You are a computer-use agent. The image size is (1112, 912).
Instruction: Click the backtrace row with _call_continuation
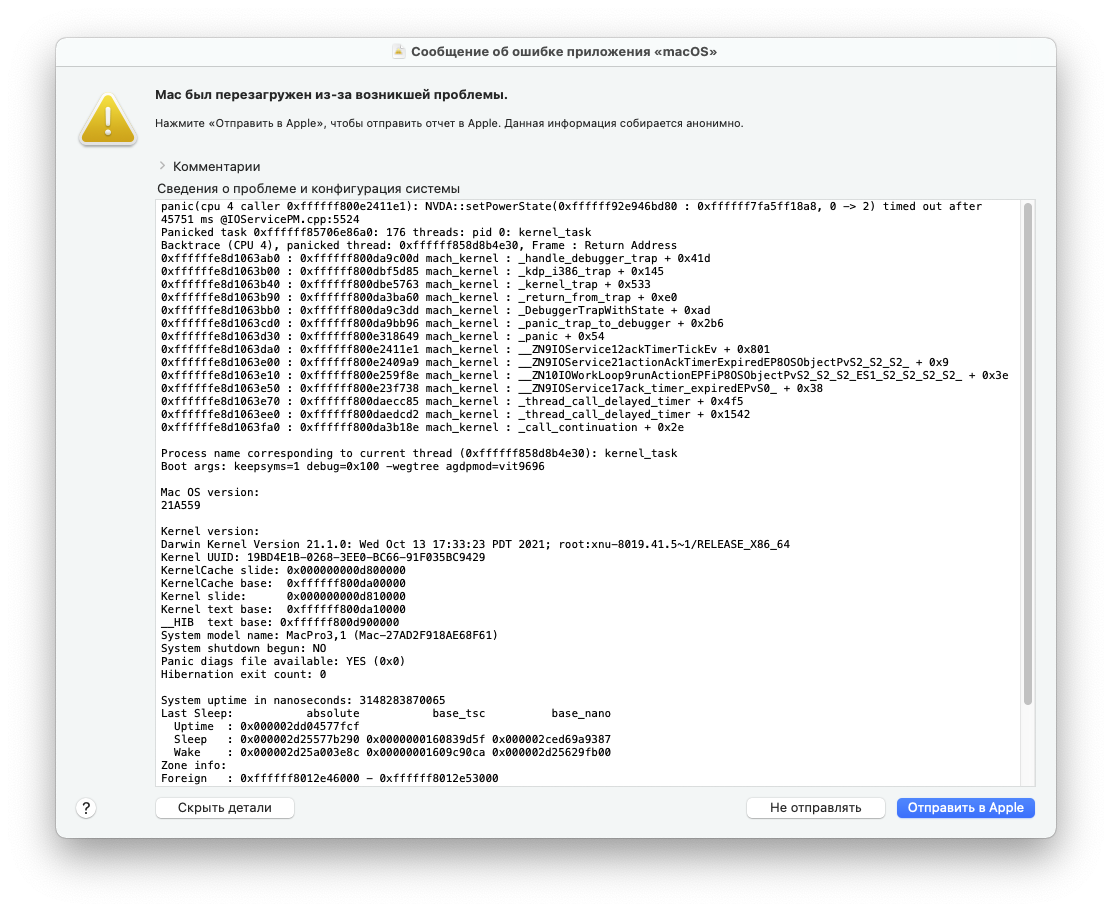tap(422, 427)
